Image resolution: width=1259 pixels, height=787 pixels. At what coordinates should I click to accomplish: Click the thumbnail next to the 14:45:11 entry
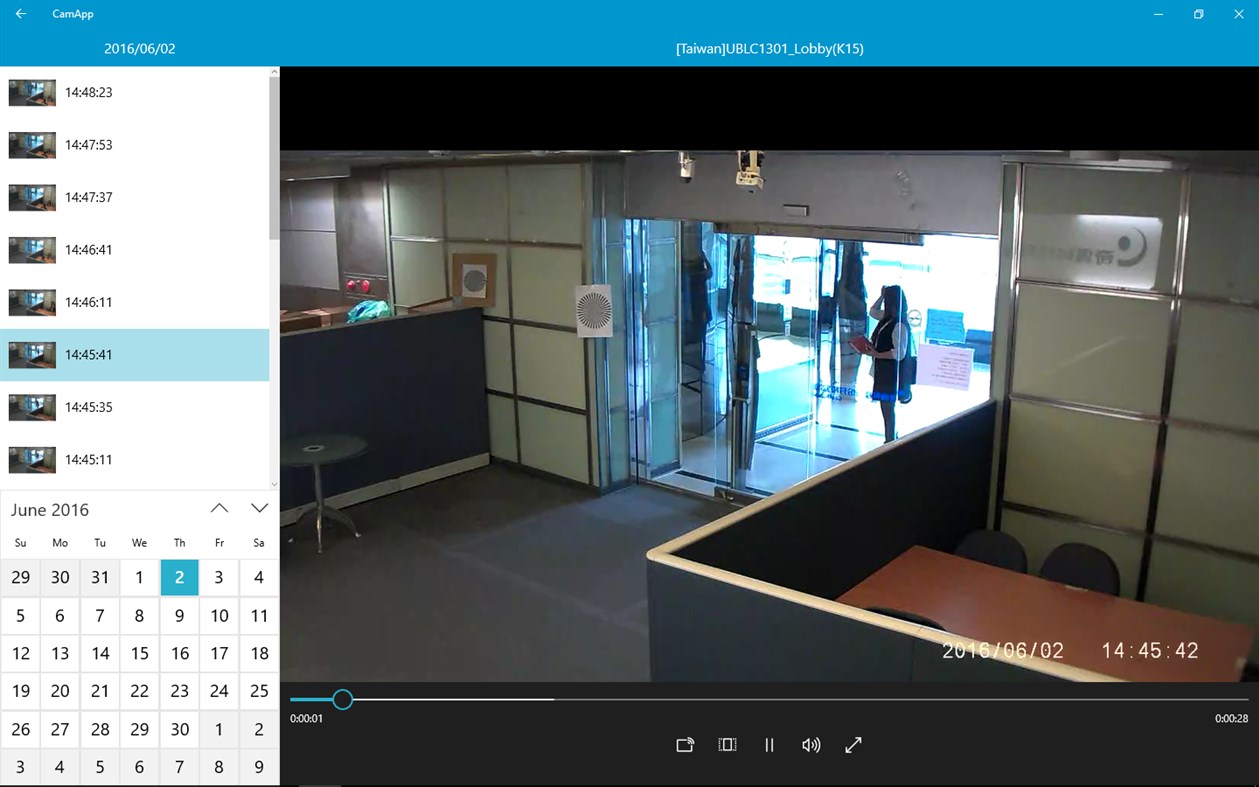(x=31, y=459)
